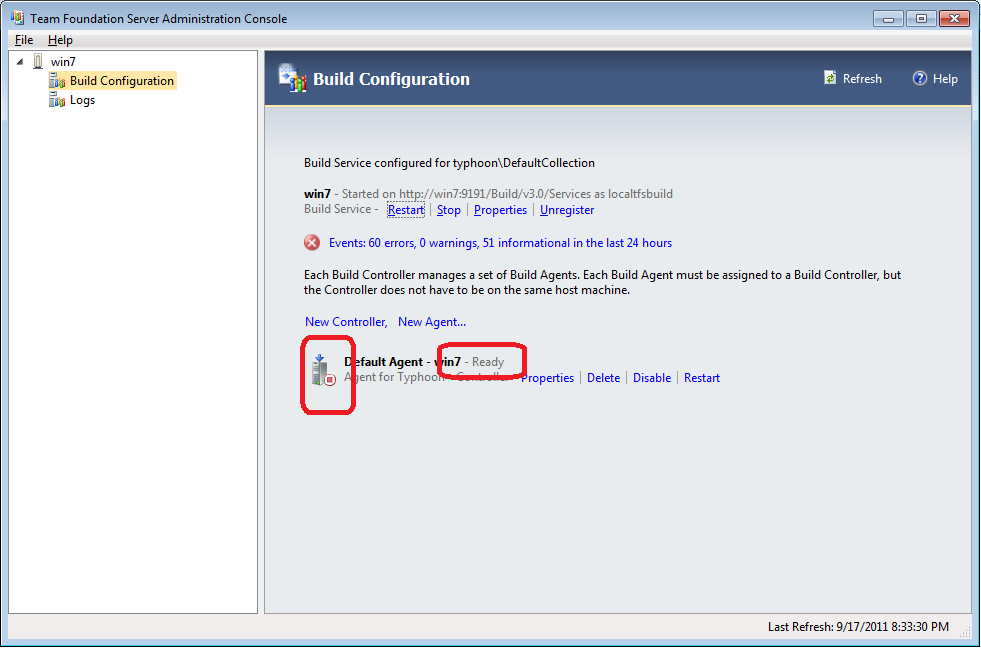
Task: Restart the Build Service
Action: (x=405, y=210)
